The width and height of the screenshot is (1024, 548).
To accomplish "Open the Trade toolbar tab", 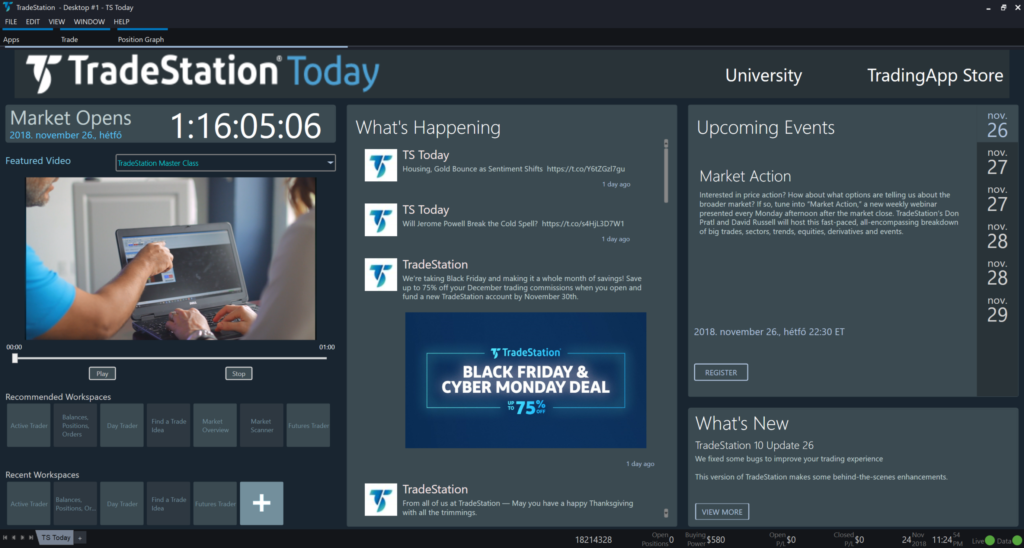I will point(69,40).
